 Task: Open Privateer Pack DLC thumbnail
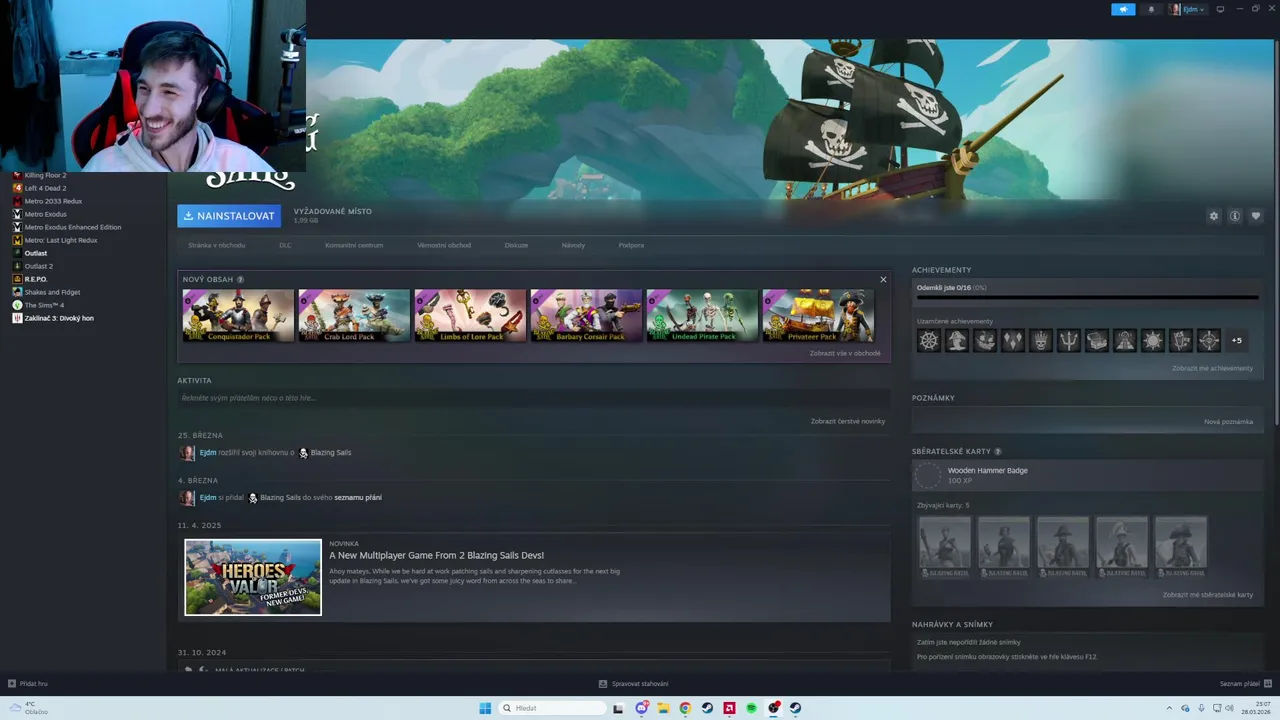(x=818, y=316)
